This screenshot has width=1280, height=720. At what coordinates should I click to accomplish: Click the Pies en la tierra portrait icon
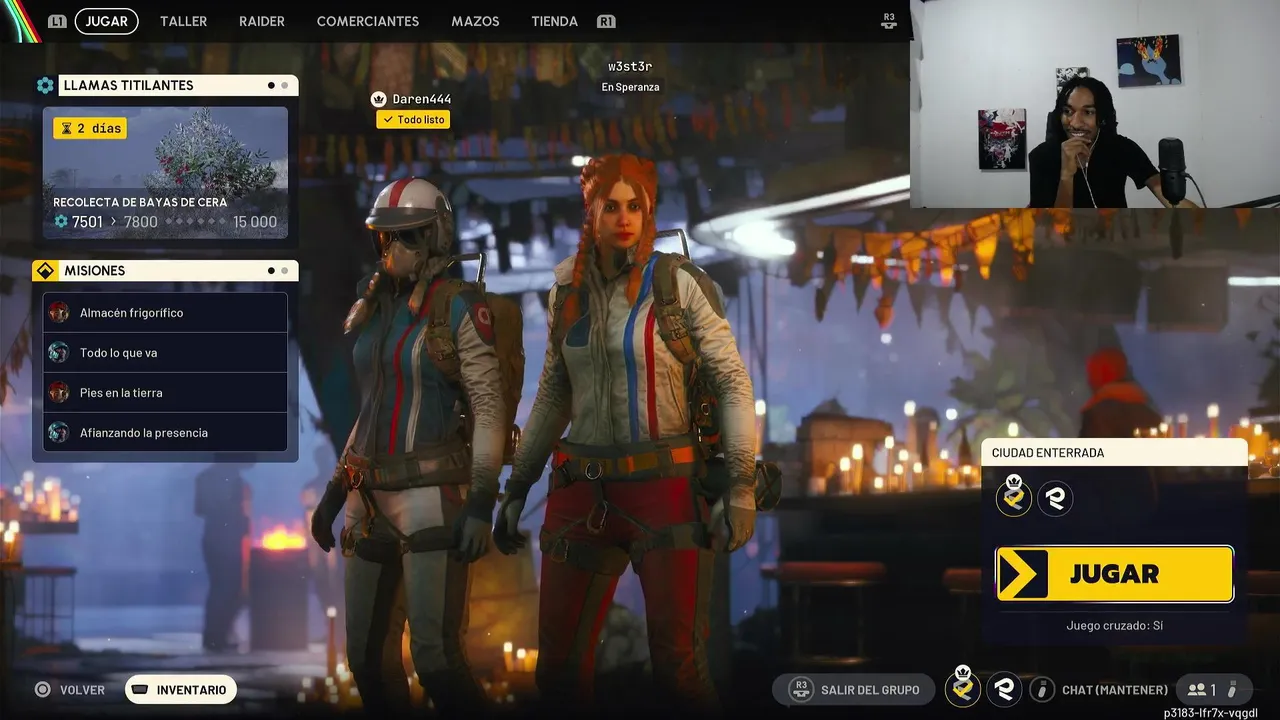pyautogui.click(x=59, y=393)
